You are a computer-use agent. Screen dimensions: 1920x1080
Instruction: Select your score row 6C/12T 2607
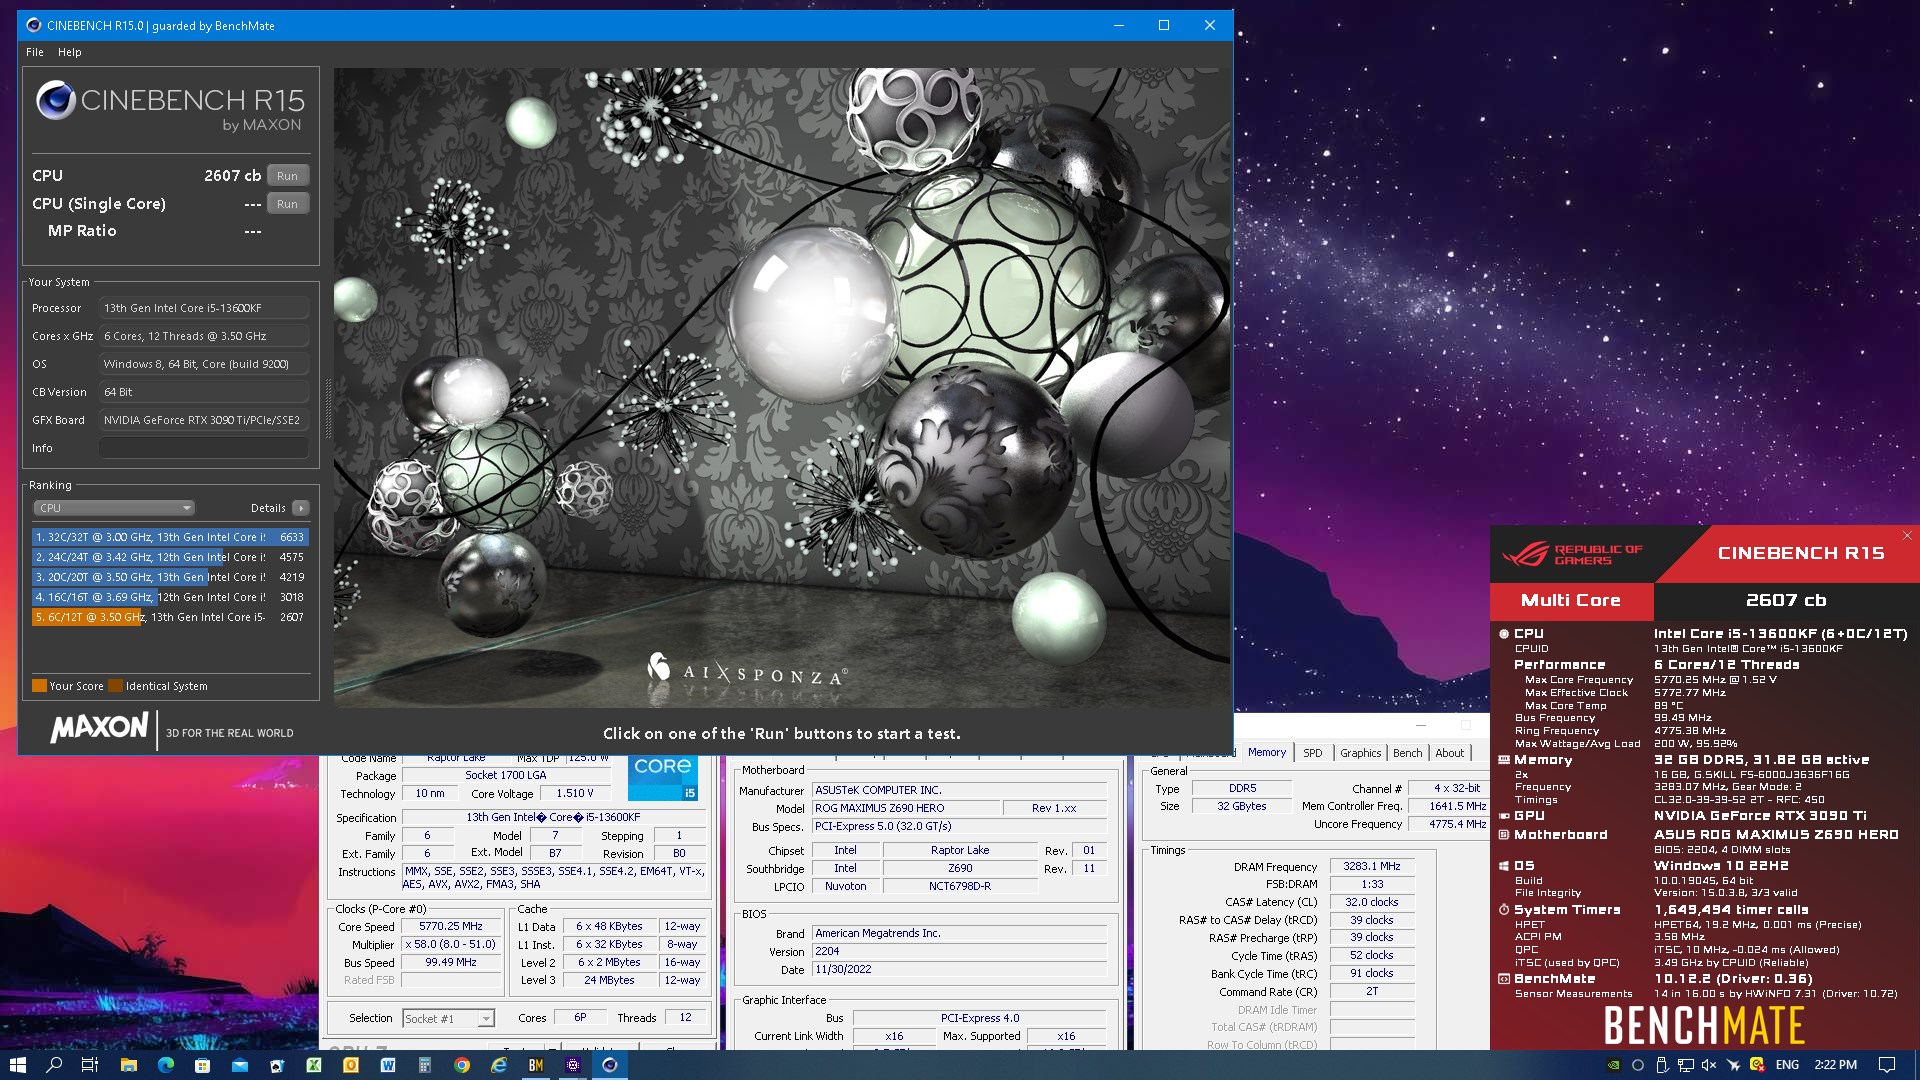[170, 617]
